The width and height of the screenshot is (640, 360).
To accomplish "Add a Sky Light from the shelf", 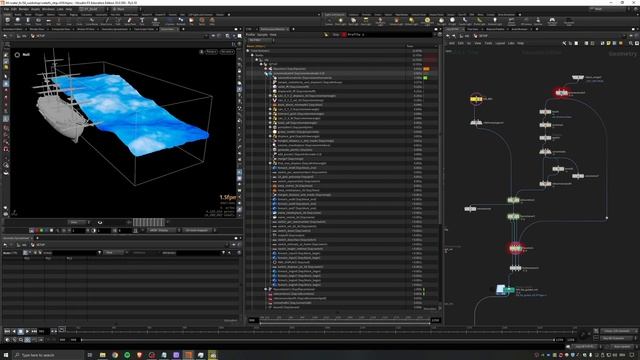I will click(x=441, y=20).
